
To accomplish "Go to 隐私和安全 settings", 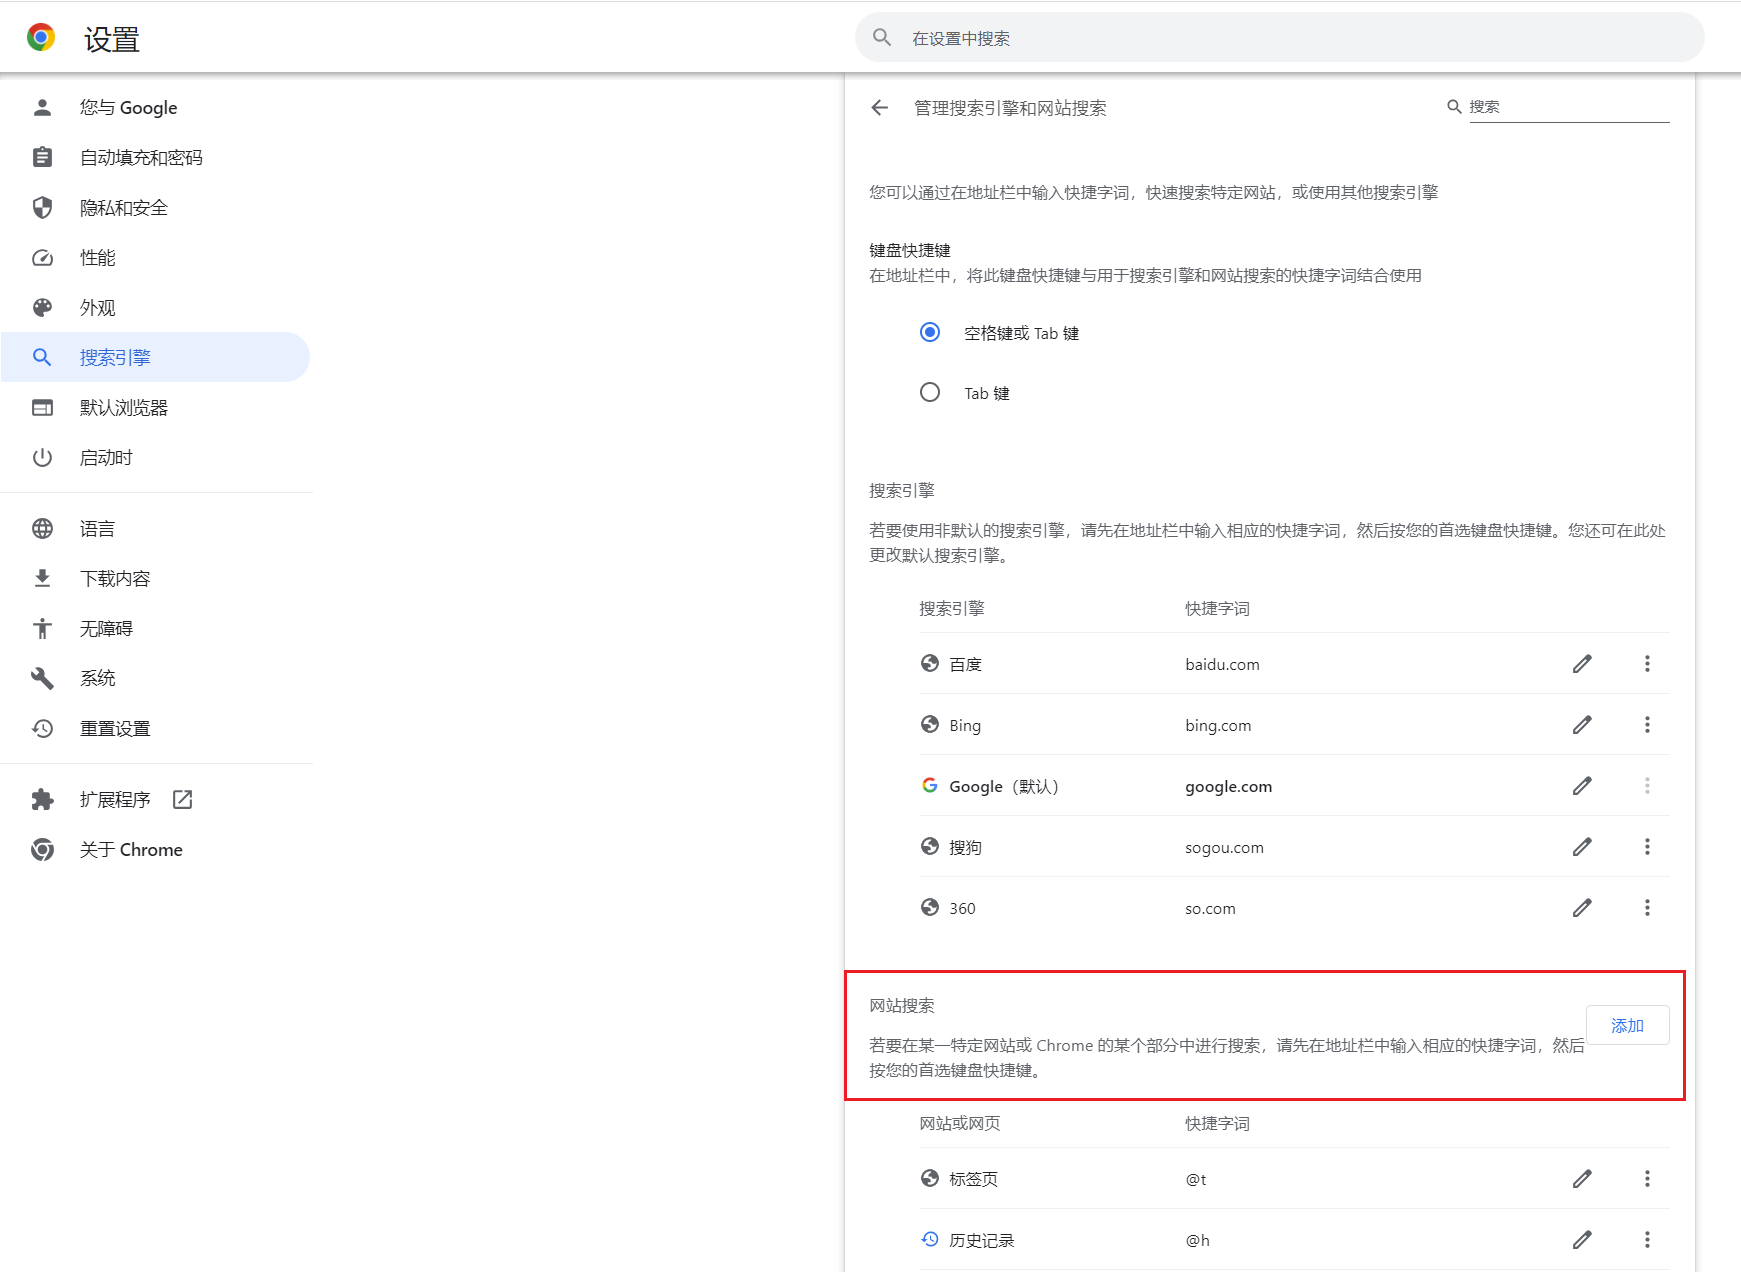I will pyautogui.click(x=156, y=208).
